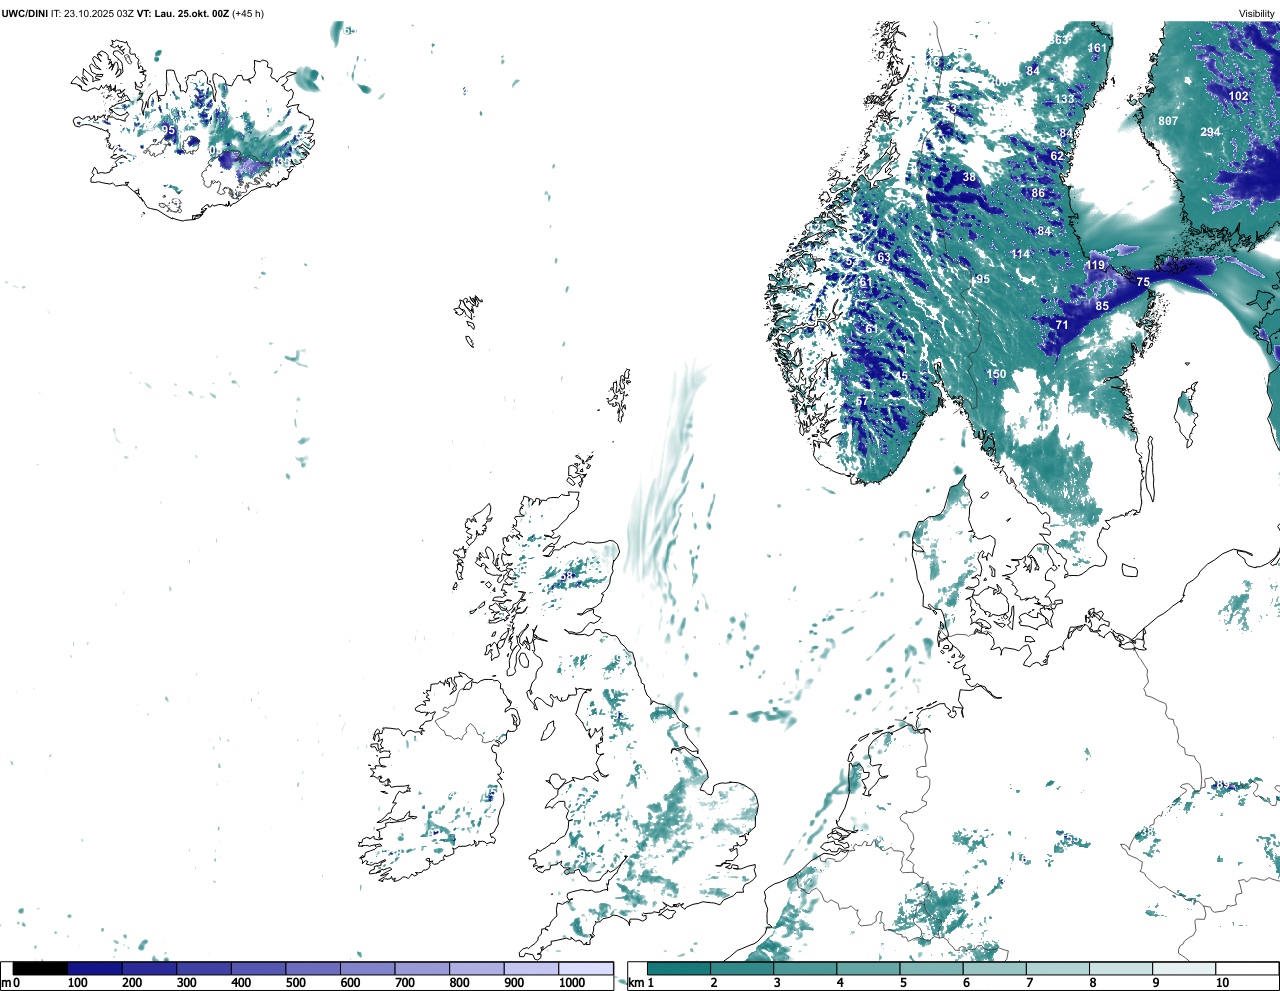Image resolution: width=1280 pixels, height=991 pixels.
Task: Click the '62' visibility value on map
Action: pos(1057,156)
